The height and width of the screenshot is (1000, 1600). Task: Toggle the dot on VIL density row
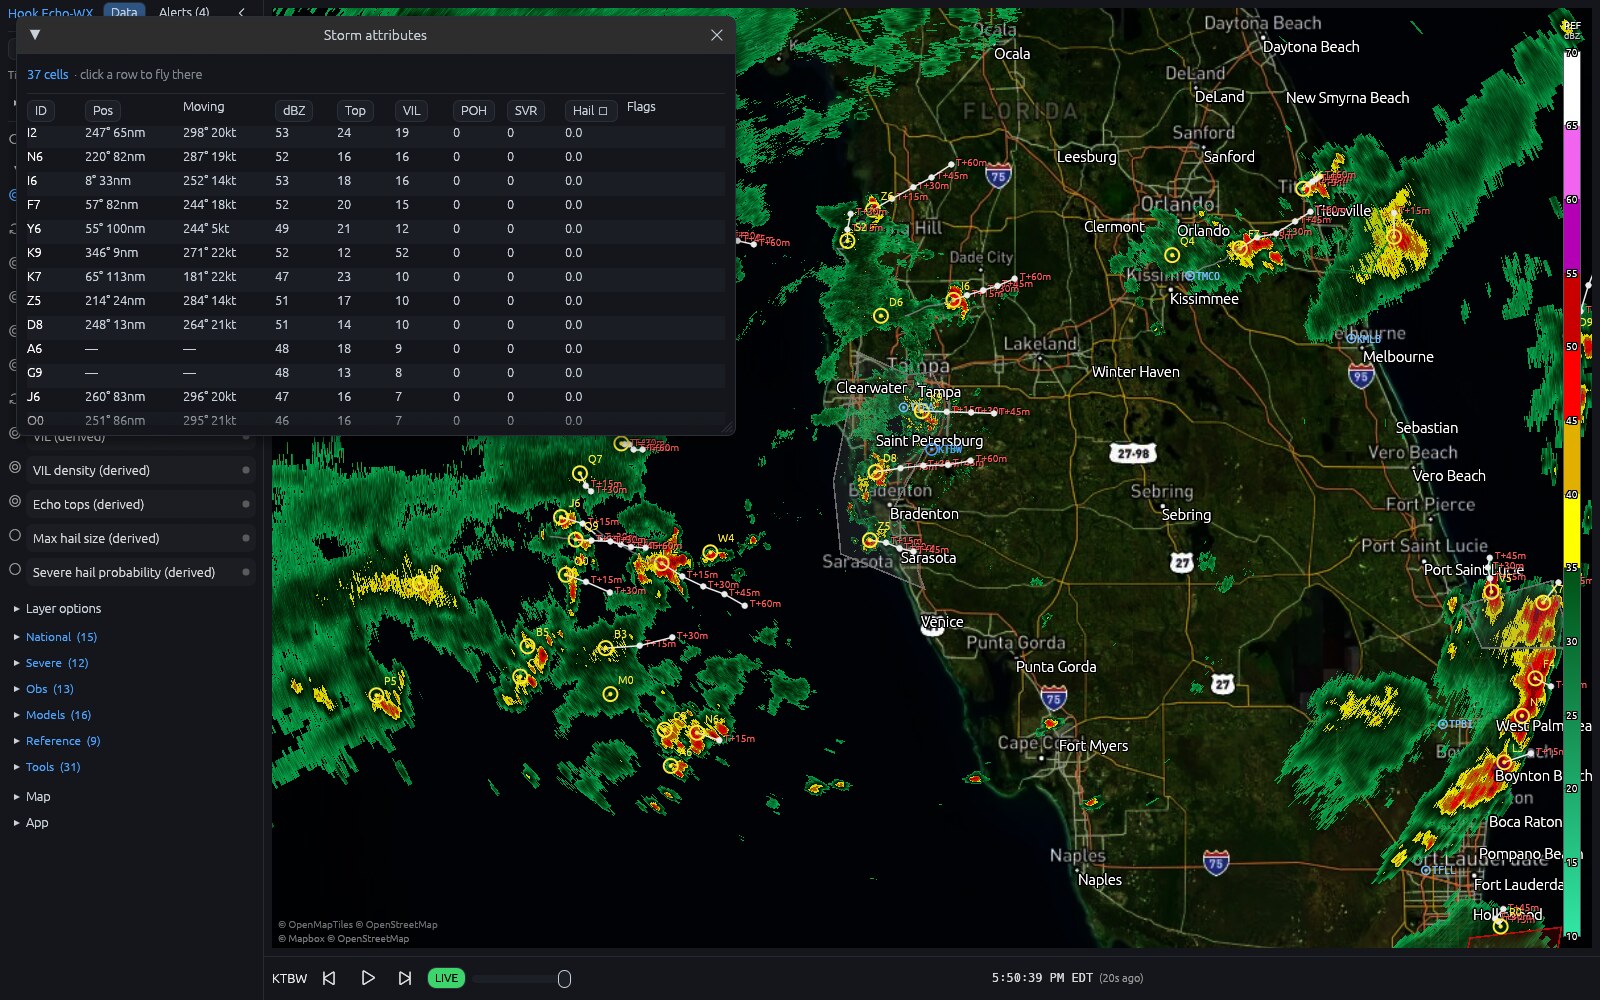coord(246,470)
